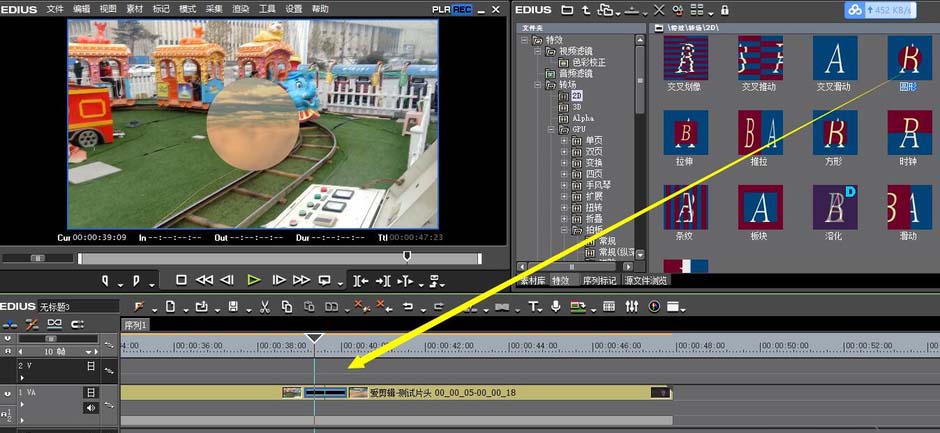Select the 圆形 (circle) transition effect
Viewport: 940px width, 433px height.
pos(908,59)
